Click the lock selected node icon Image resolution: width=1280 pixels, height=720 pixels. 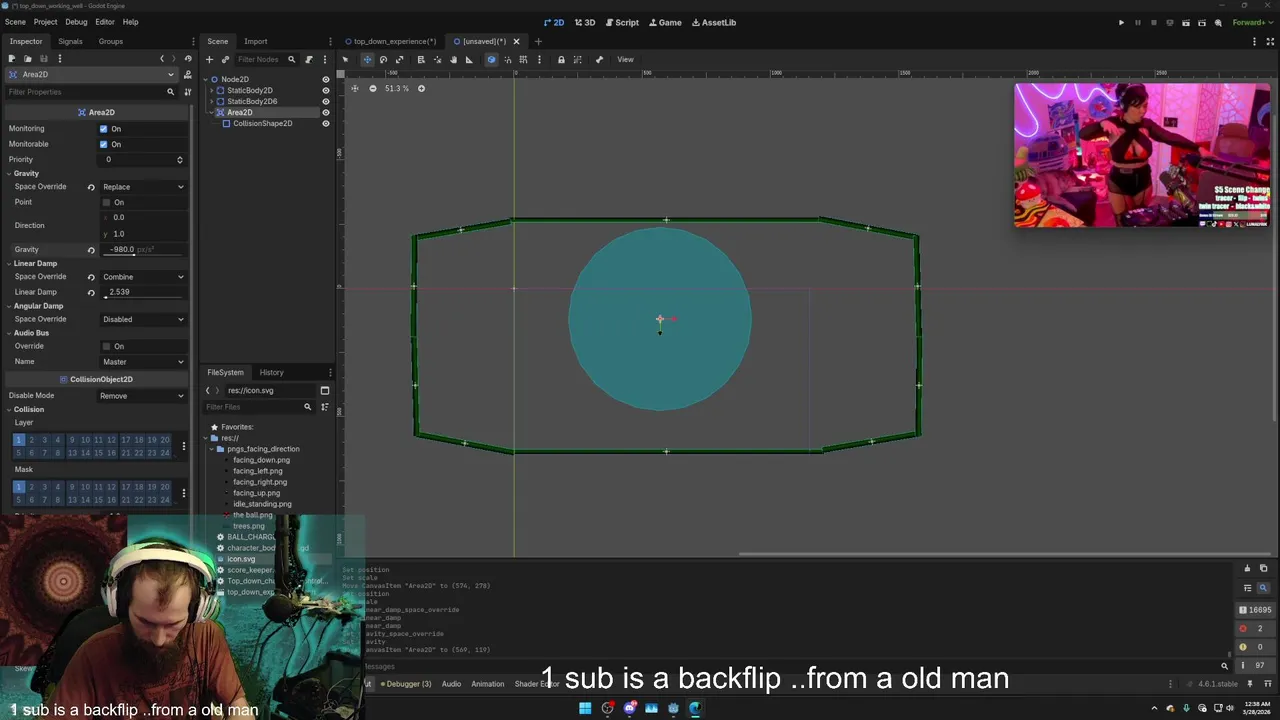coord(561,59)
